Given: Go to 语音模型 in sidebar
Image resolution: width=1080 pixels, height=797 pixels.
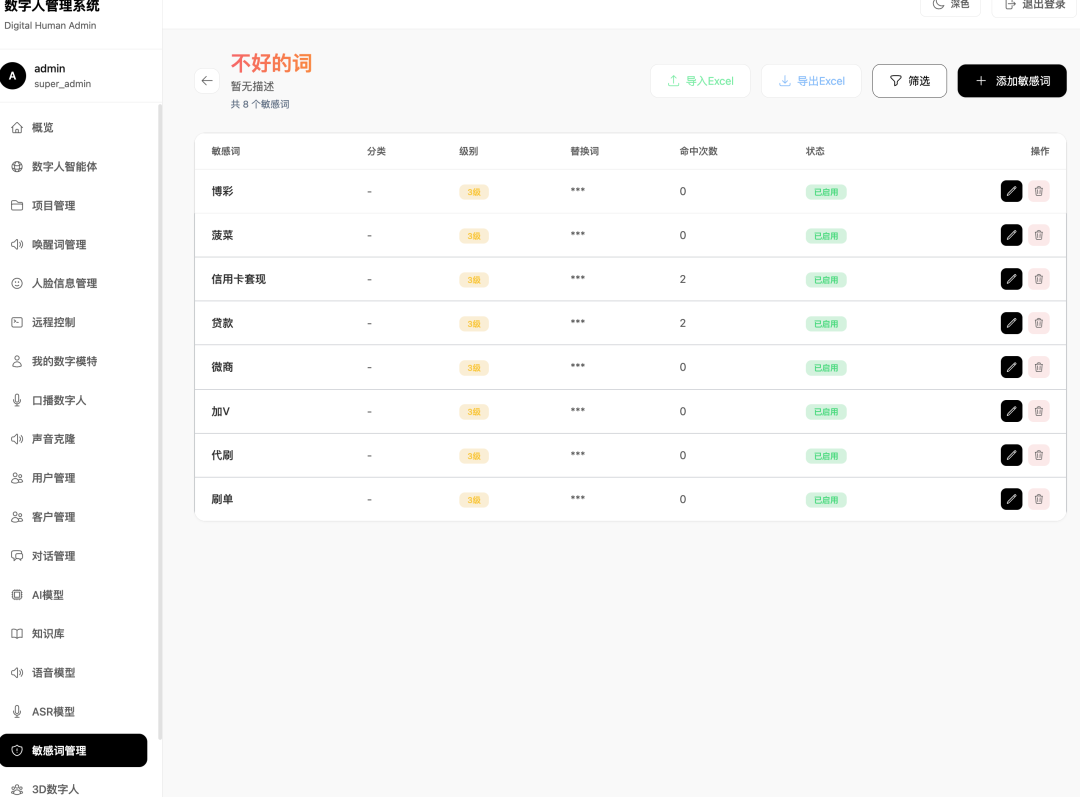Looking at the screenshot, I should pyautogui.click(x=74, y=672).
